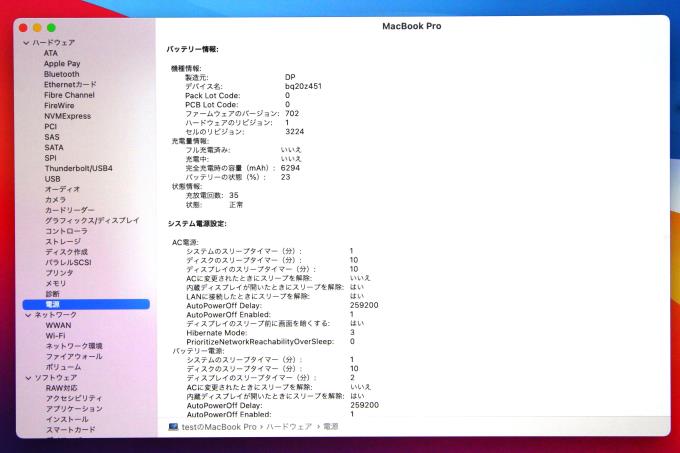Collapse the ソフトウェア section chevron
The image size is (680, 453).
(28, 378)
